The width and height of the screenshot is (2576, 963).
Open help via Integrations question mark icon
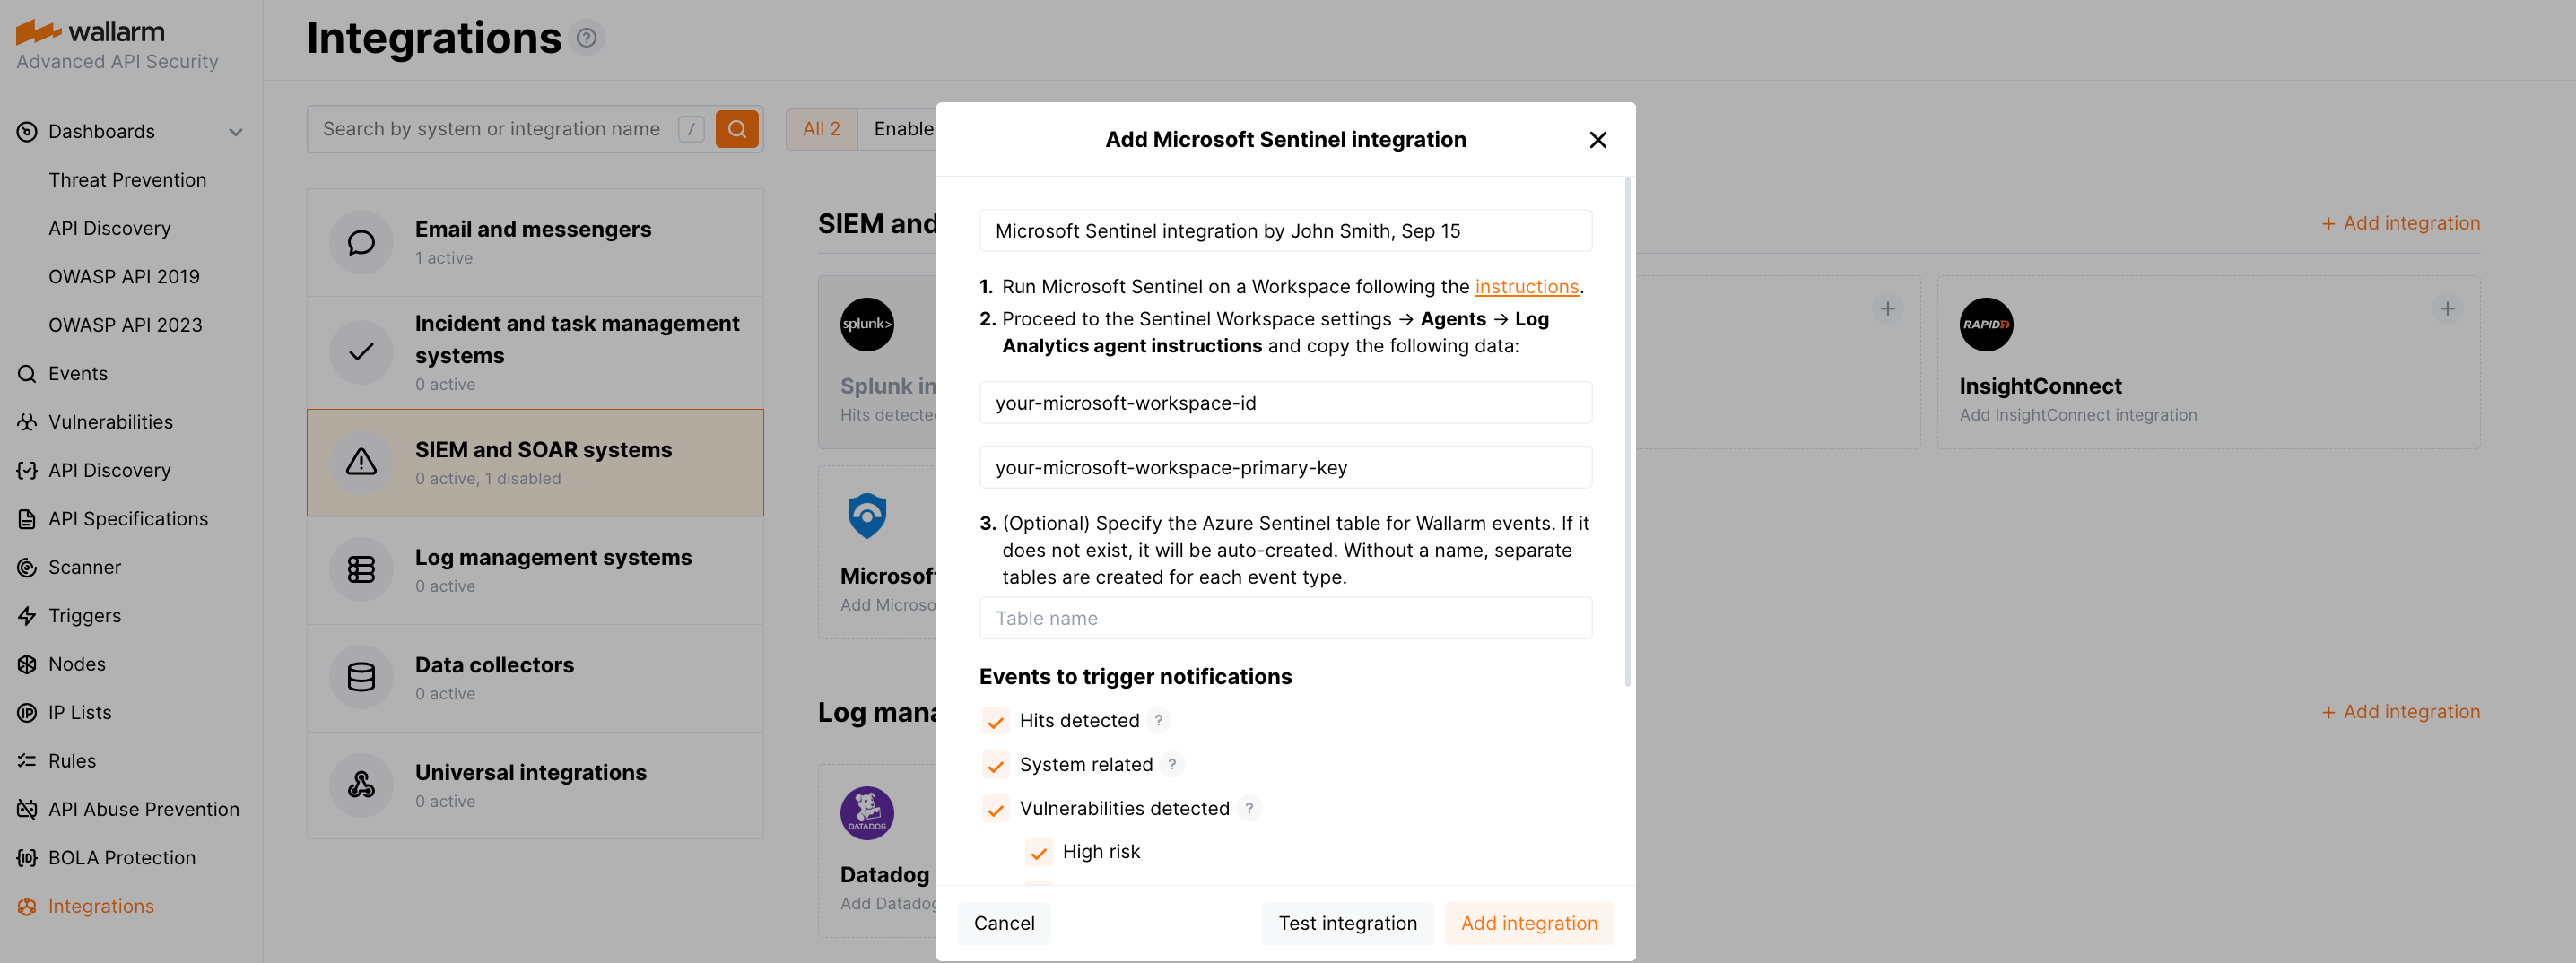[588, 37]
